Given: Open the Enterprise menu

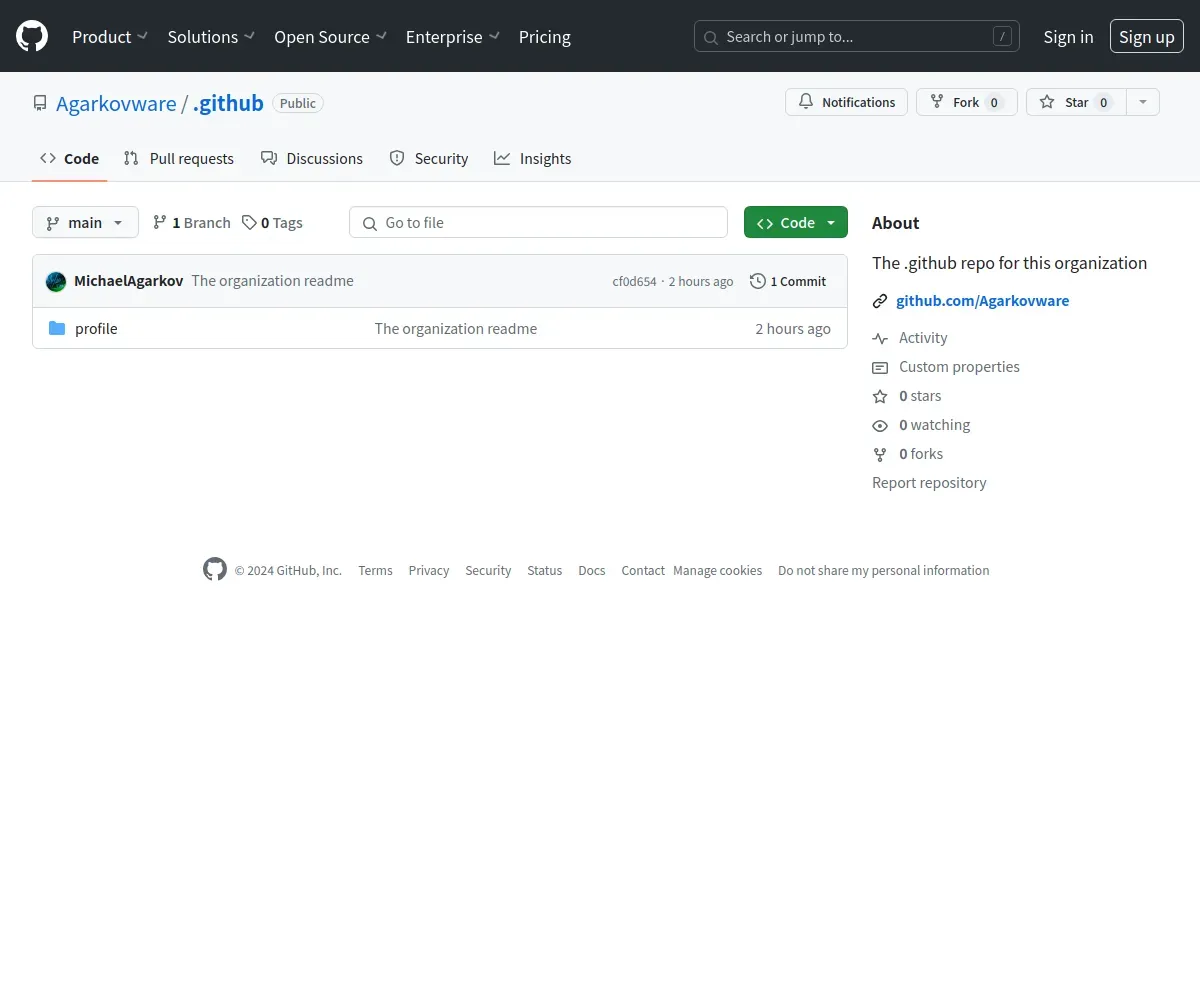Looking at the screenshot, I should (x=453, y=37).
